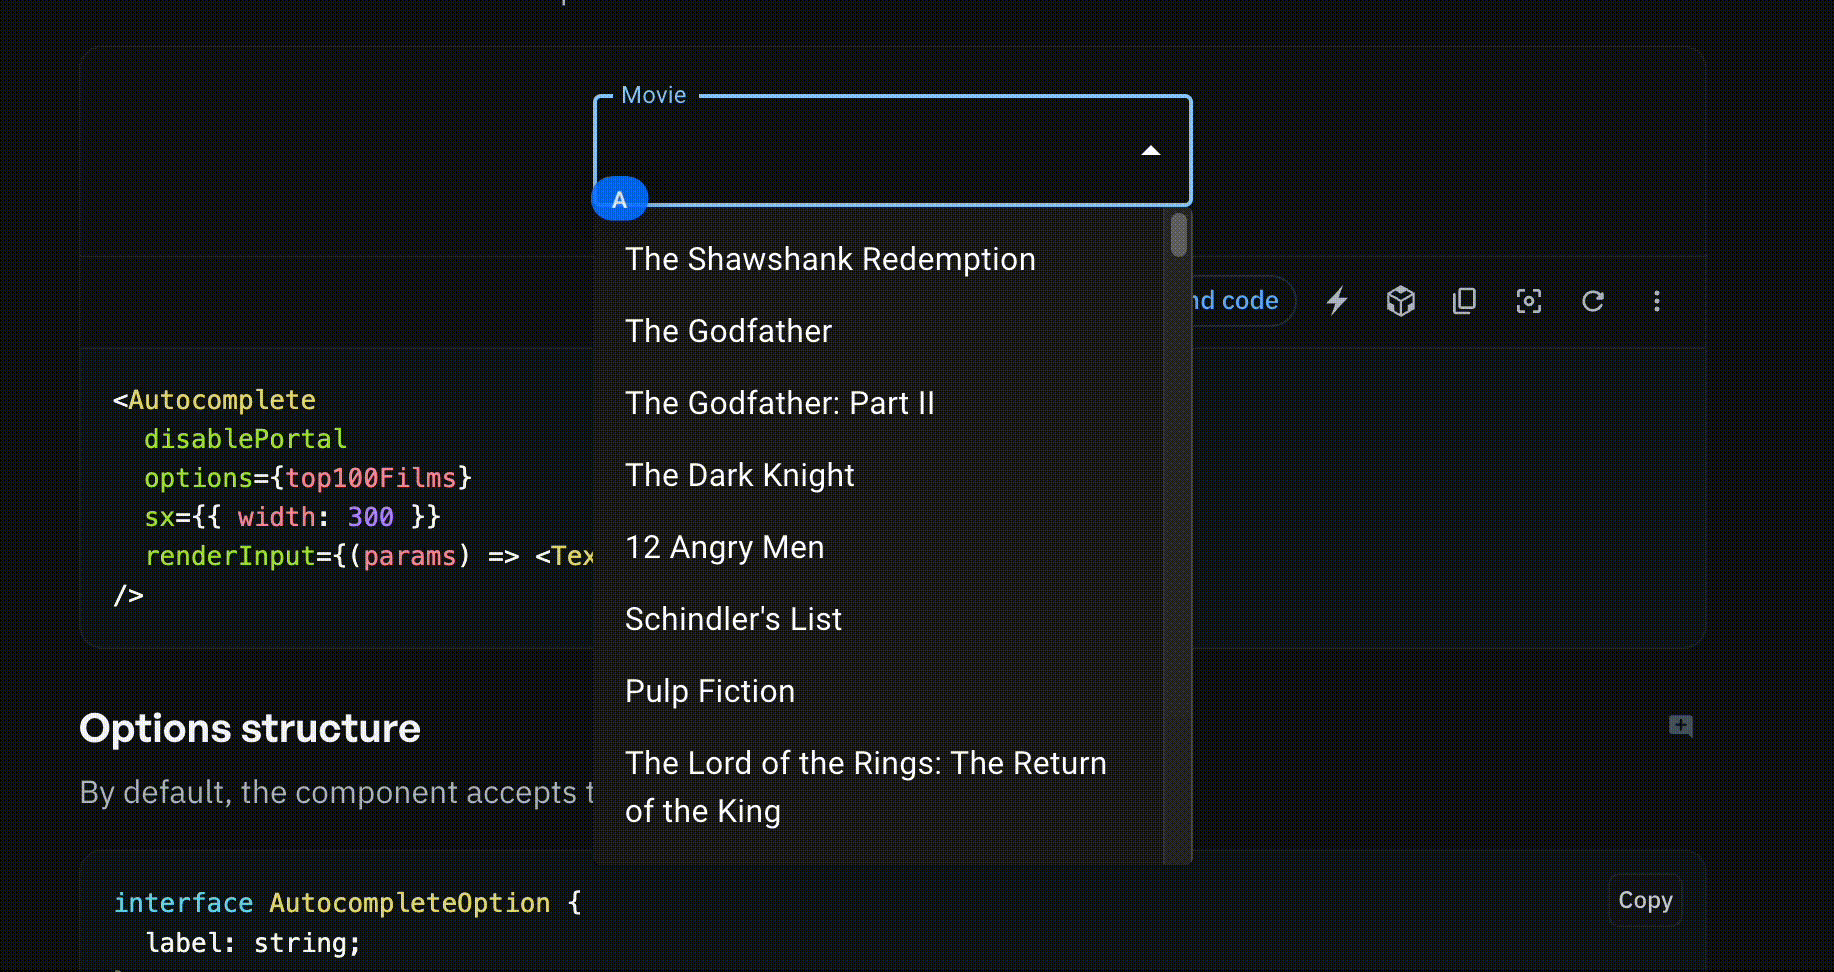Viewport: 1834px width, 972px height.
Task: Choose 'Schindler's List' option
Action: 733,619
